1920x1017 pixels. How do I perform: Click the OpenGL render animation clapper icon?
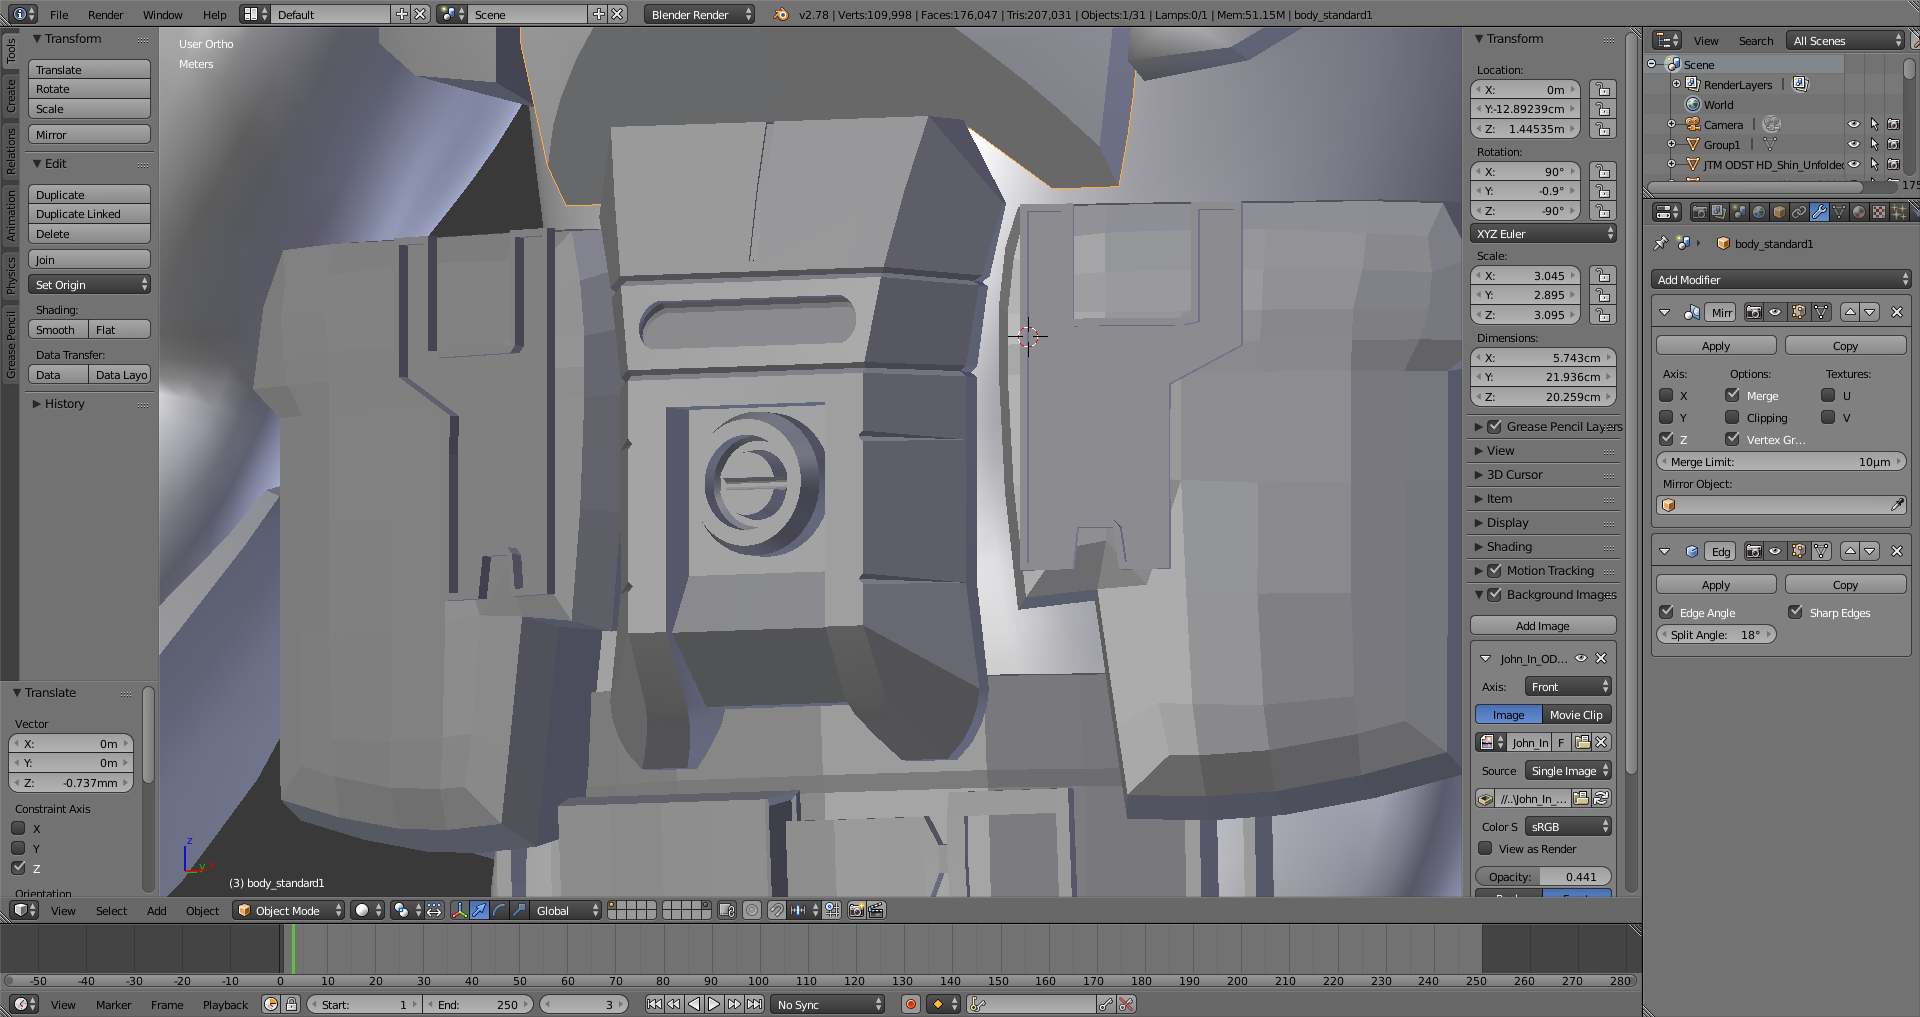[x=876, y=910]
